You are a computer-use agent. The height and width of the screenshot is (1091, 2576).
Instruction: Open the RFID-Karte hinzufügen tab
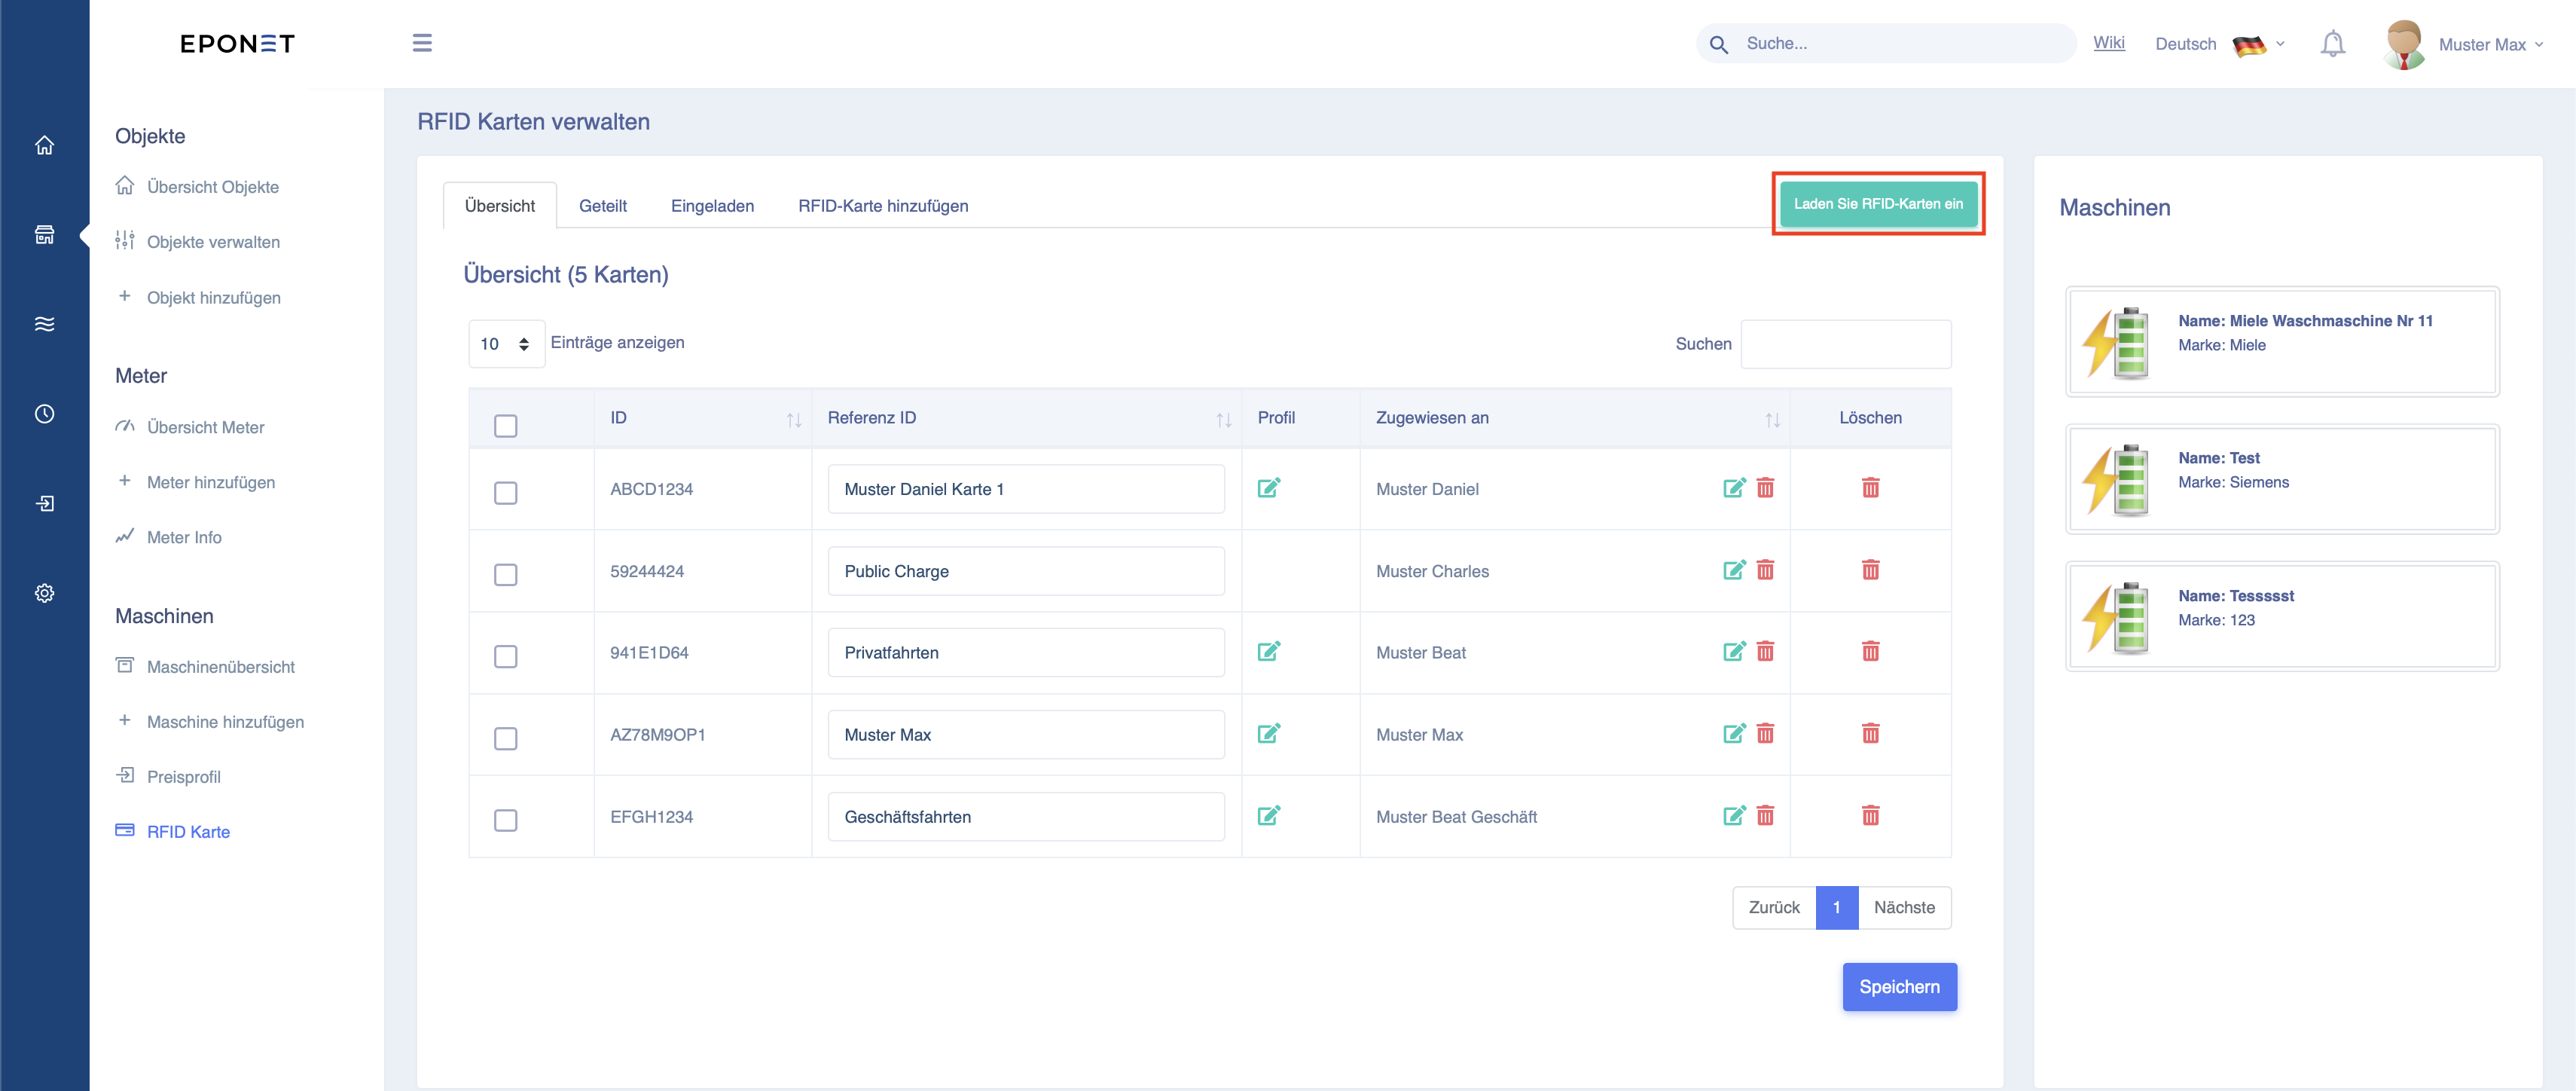[x=882, y=206]
